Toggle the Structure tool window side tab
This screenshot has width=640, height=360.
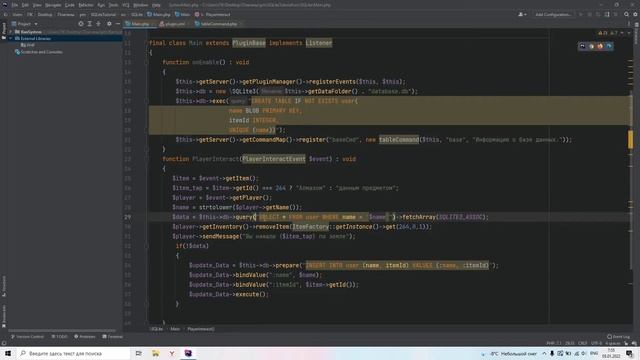point(4,287)
